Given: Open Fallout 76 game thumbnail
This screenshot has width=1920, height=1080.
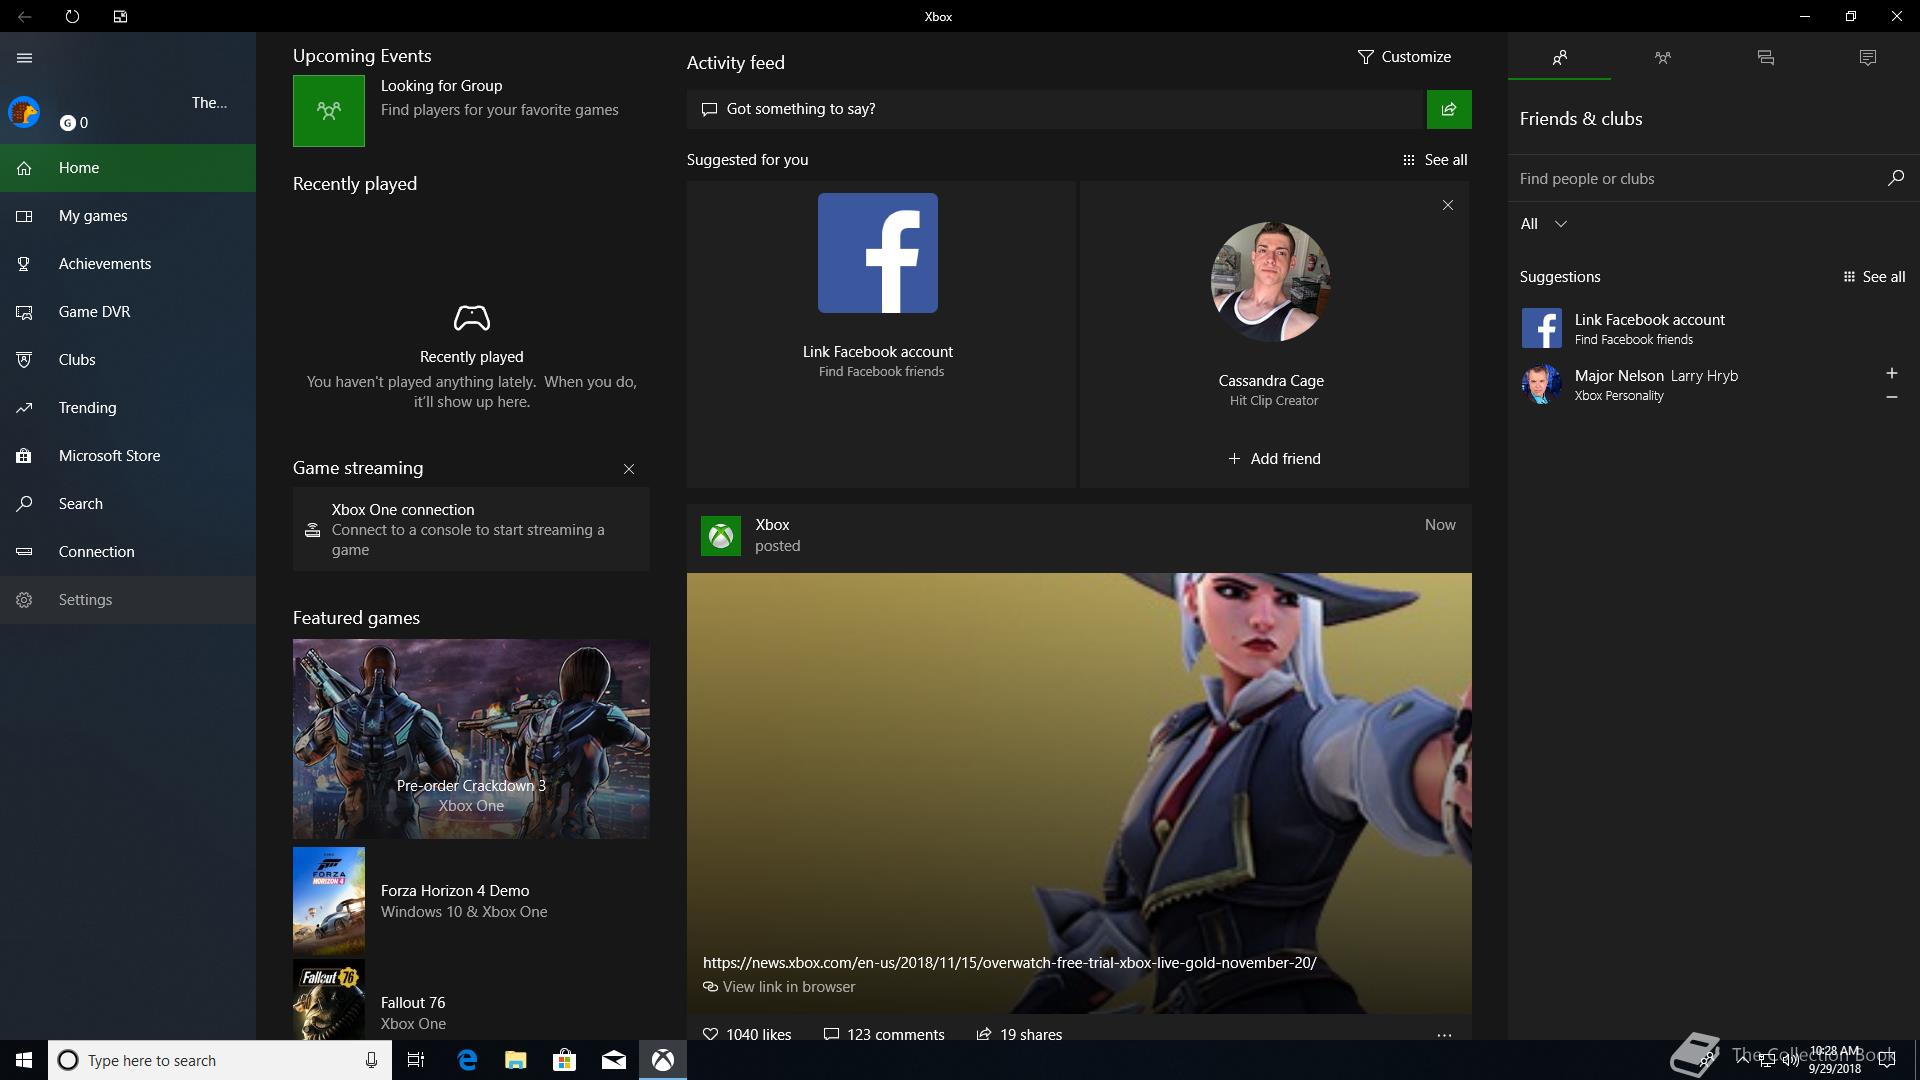Looking at the screenshot, I should click(x=329, y=1000).
